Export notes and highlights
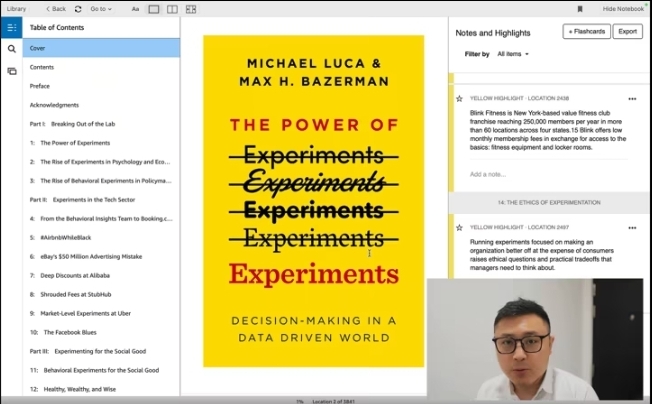Screen dimensions: 652x404 click(x=627, y=32)
